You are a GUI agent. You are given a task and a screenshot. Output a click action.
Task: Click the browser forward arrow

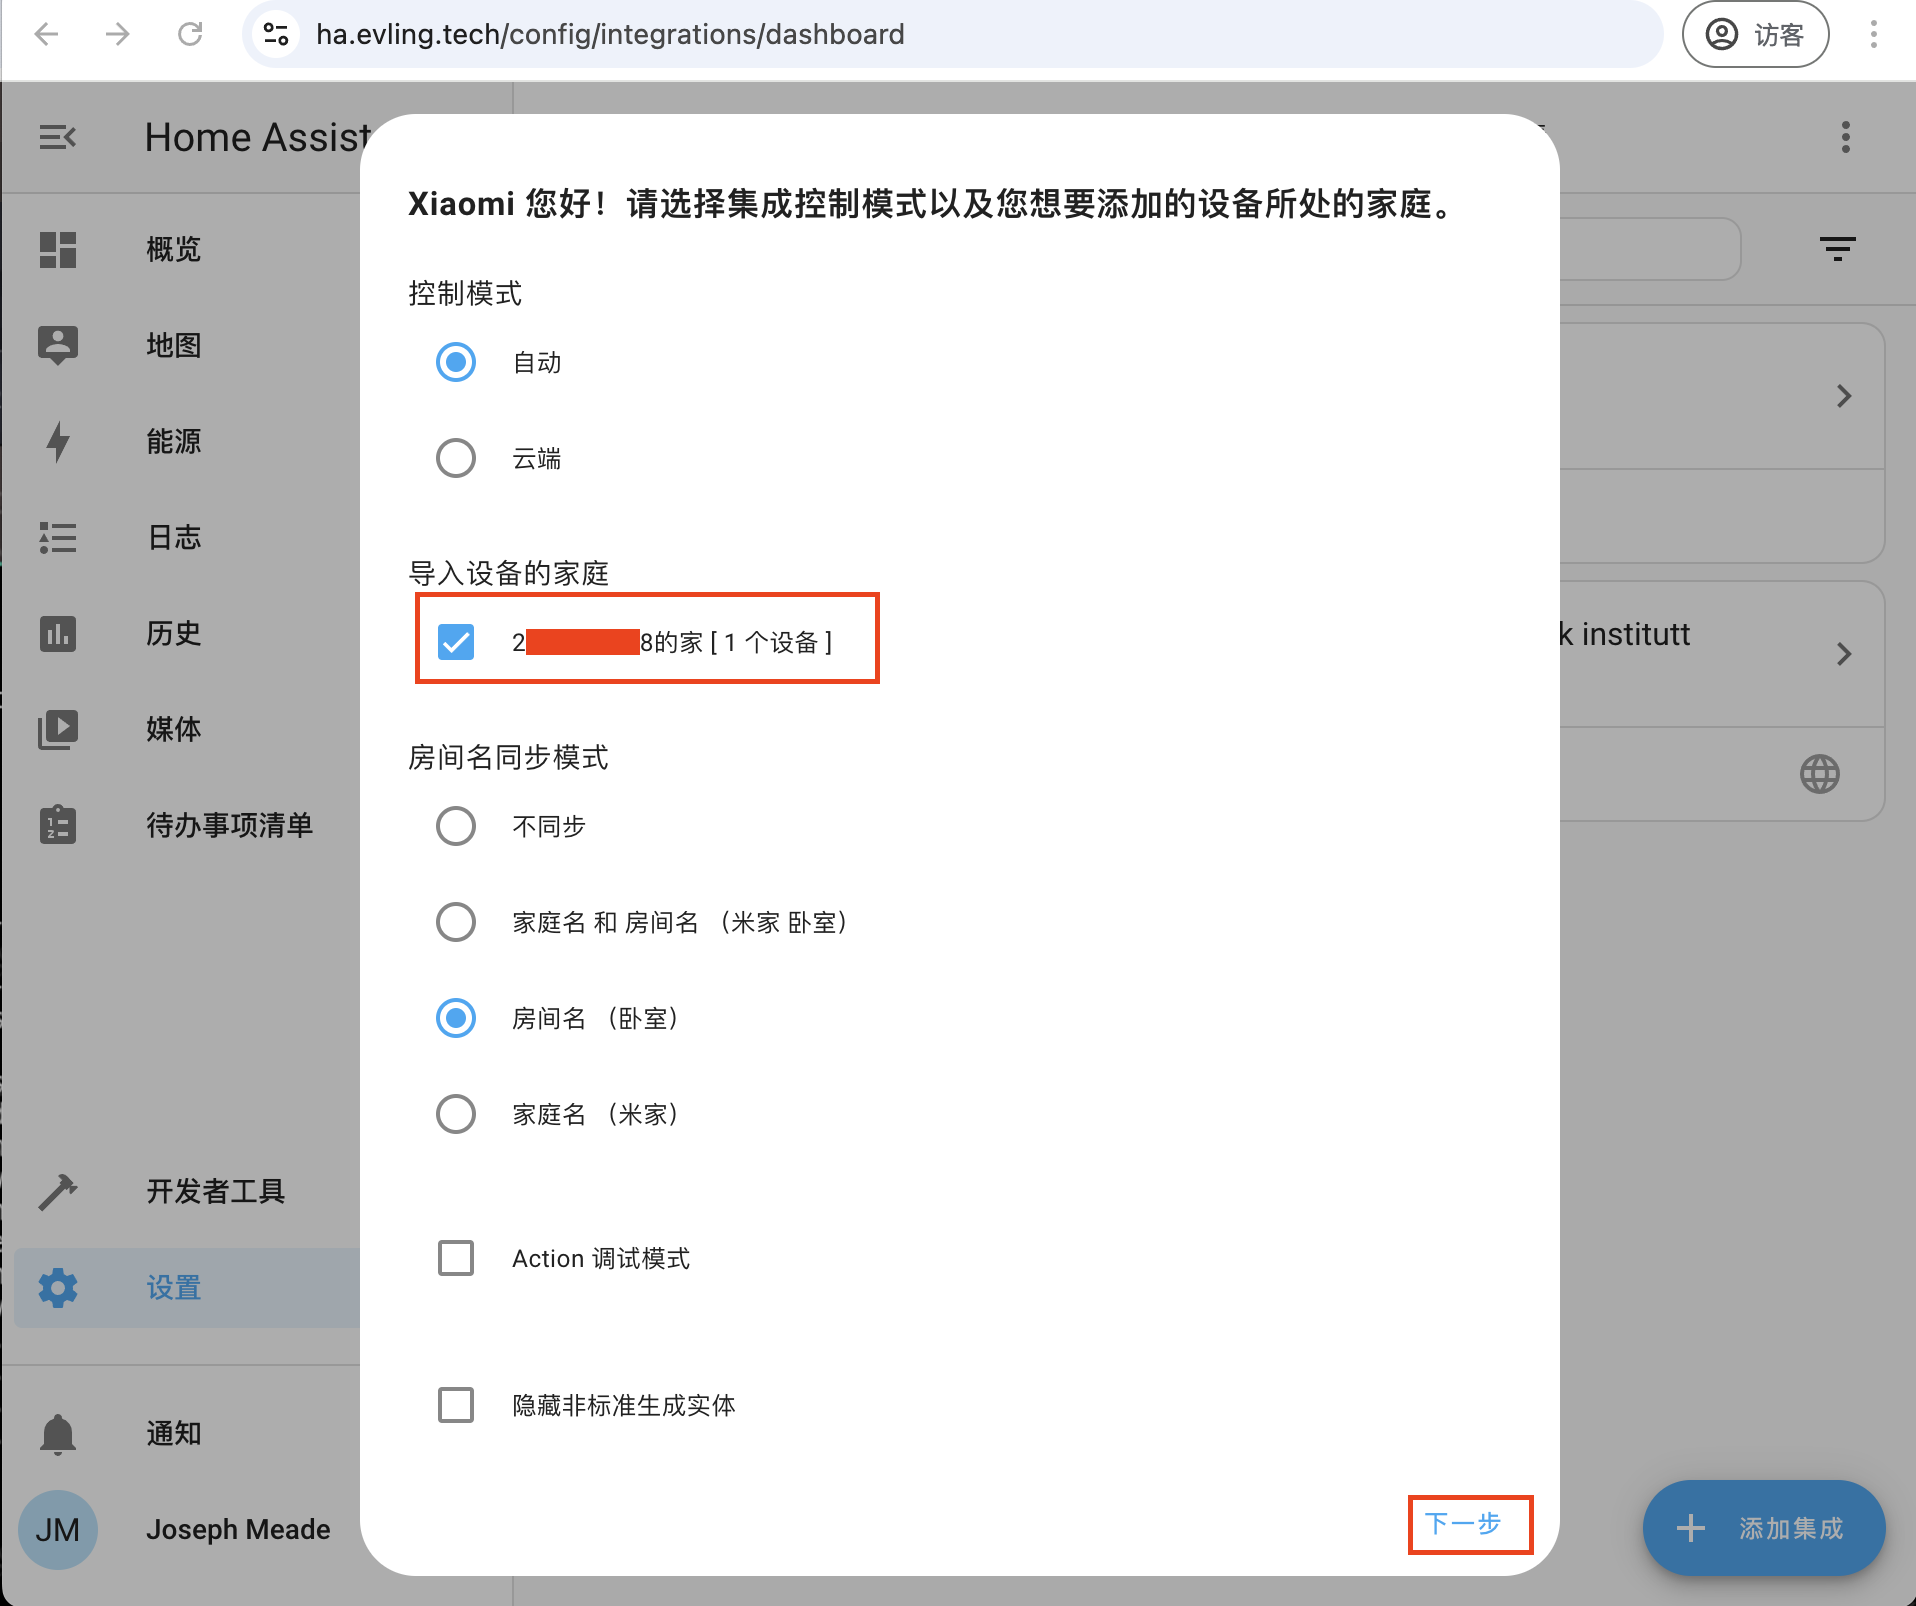point(118,34)
